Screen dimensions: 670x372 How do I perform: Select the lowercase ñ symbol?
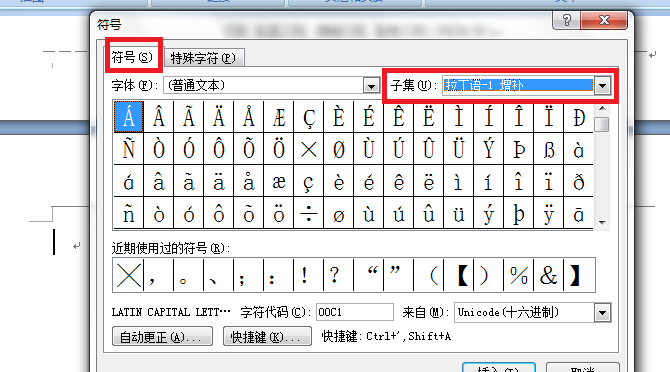point(129,213)
